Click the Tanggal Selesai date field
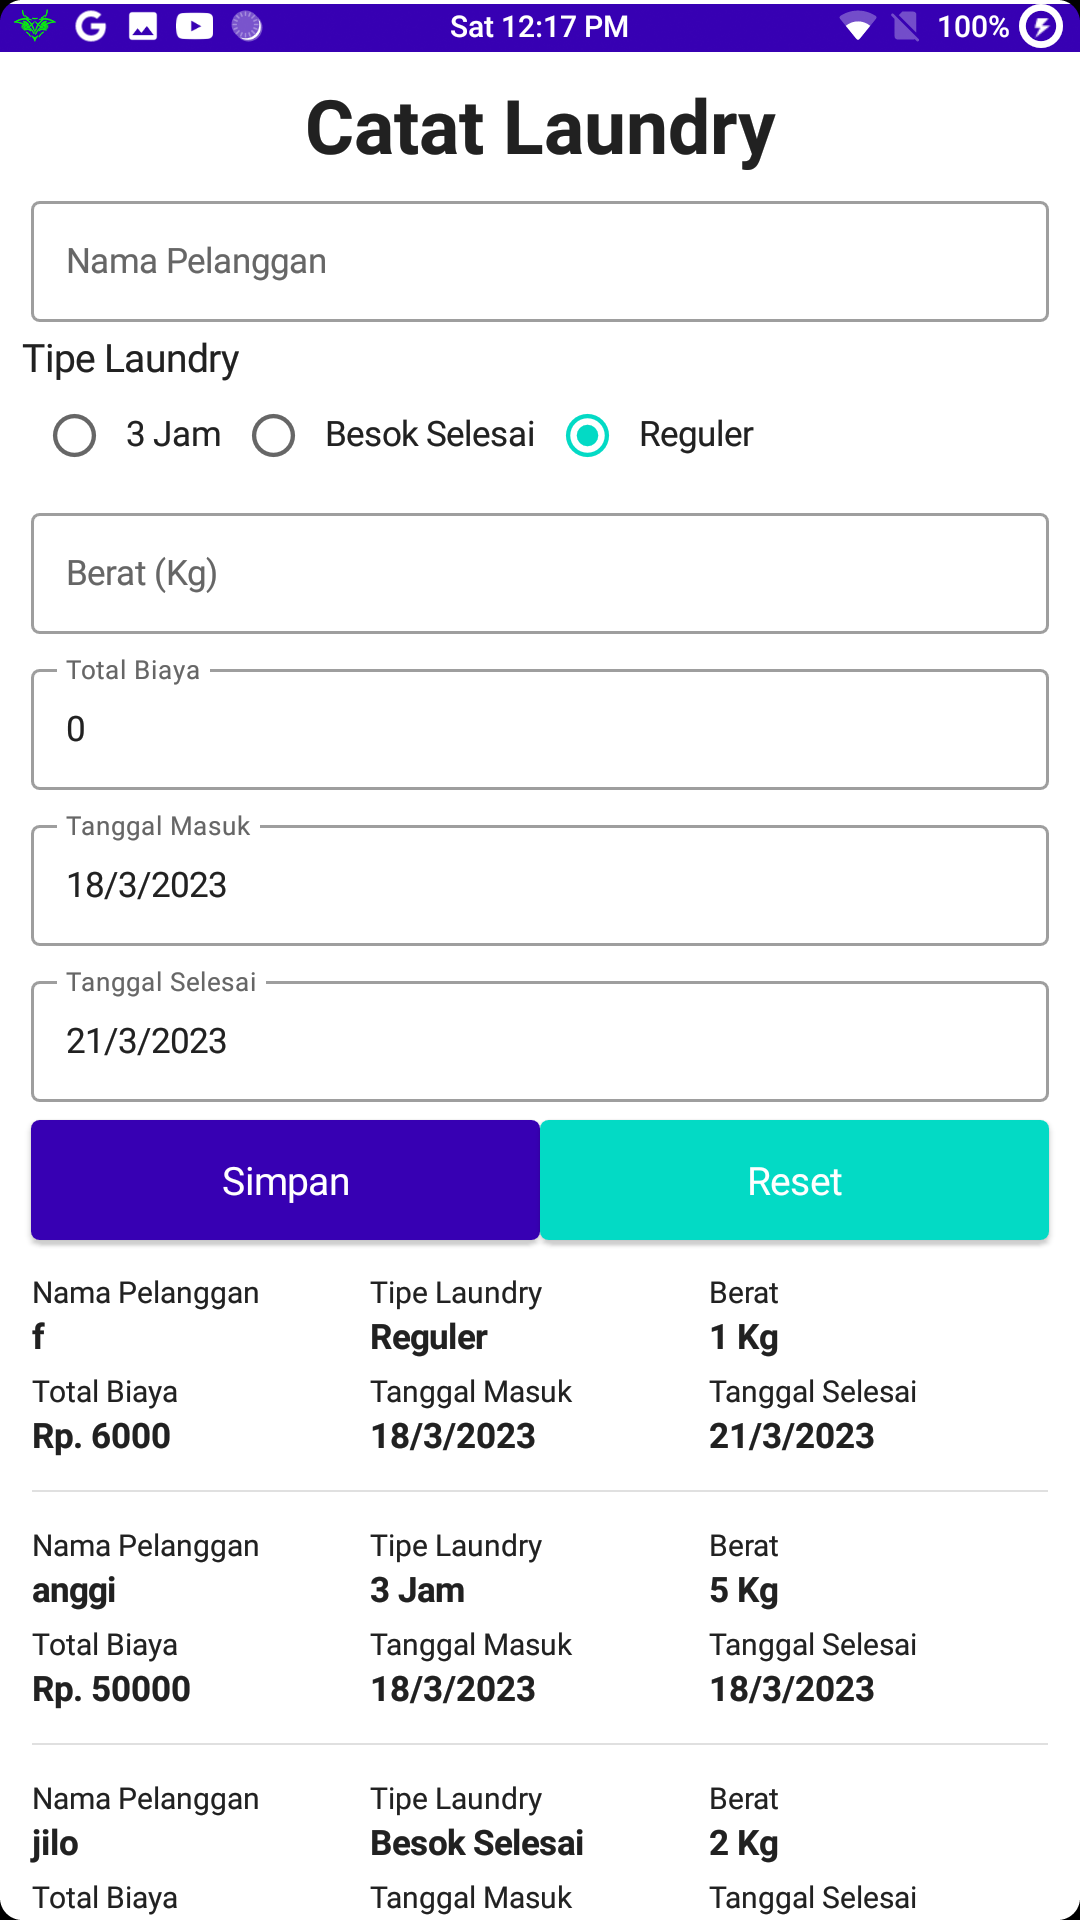Image resolution: width=1080 pixels, height=1920 pixels. tap(540, 1040)
